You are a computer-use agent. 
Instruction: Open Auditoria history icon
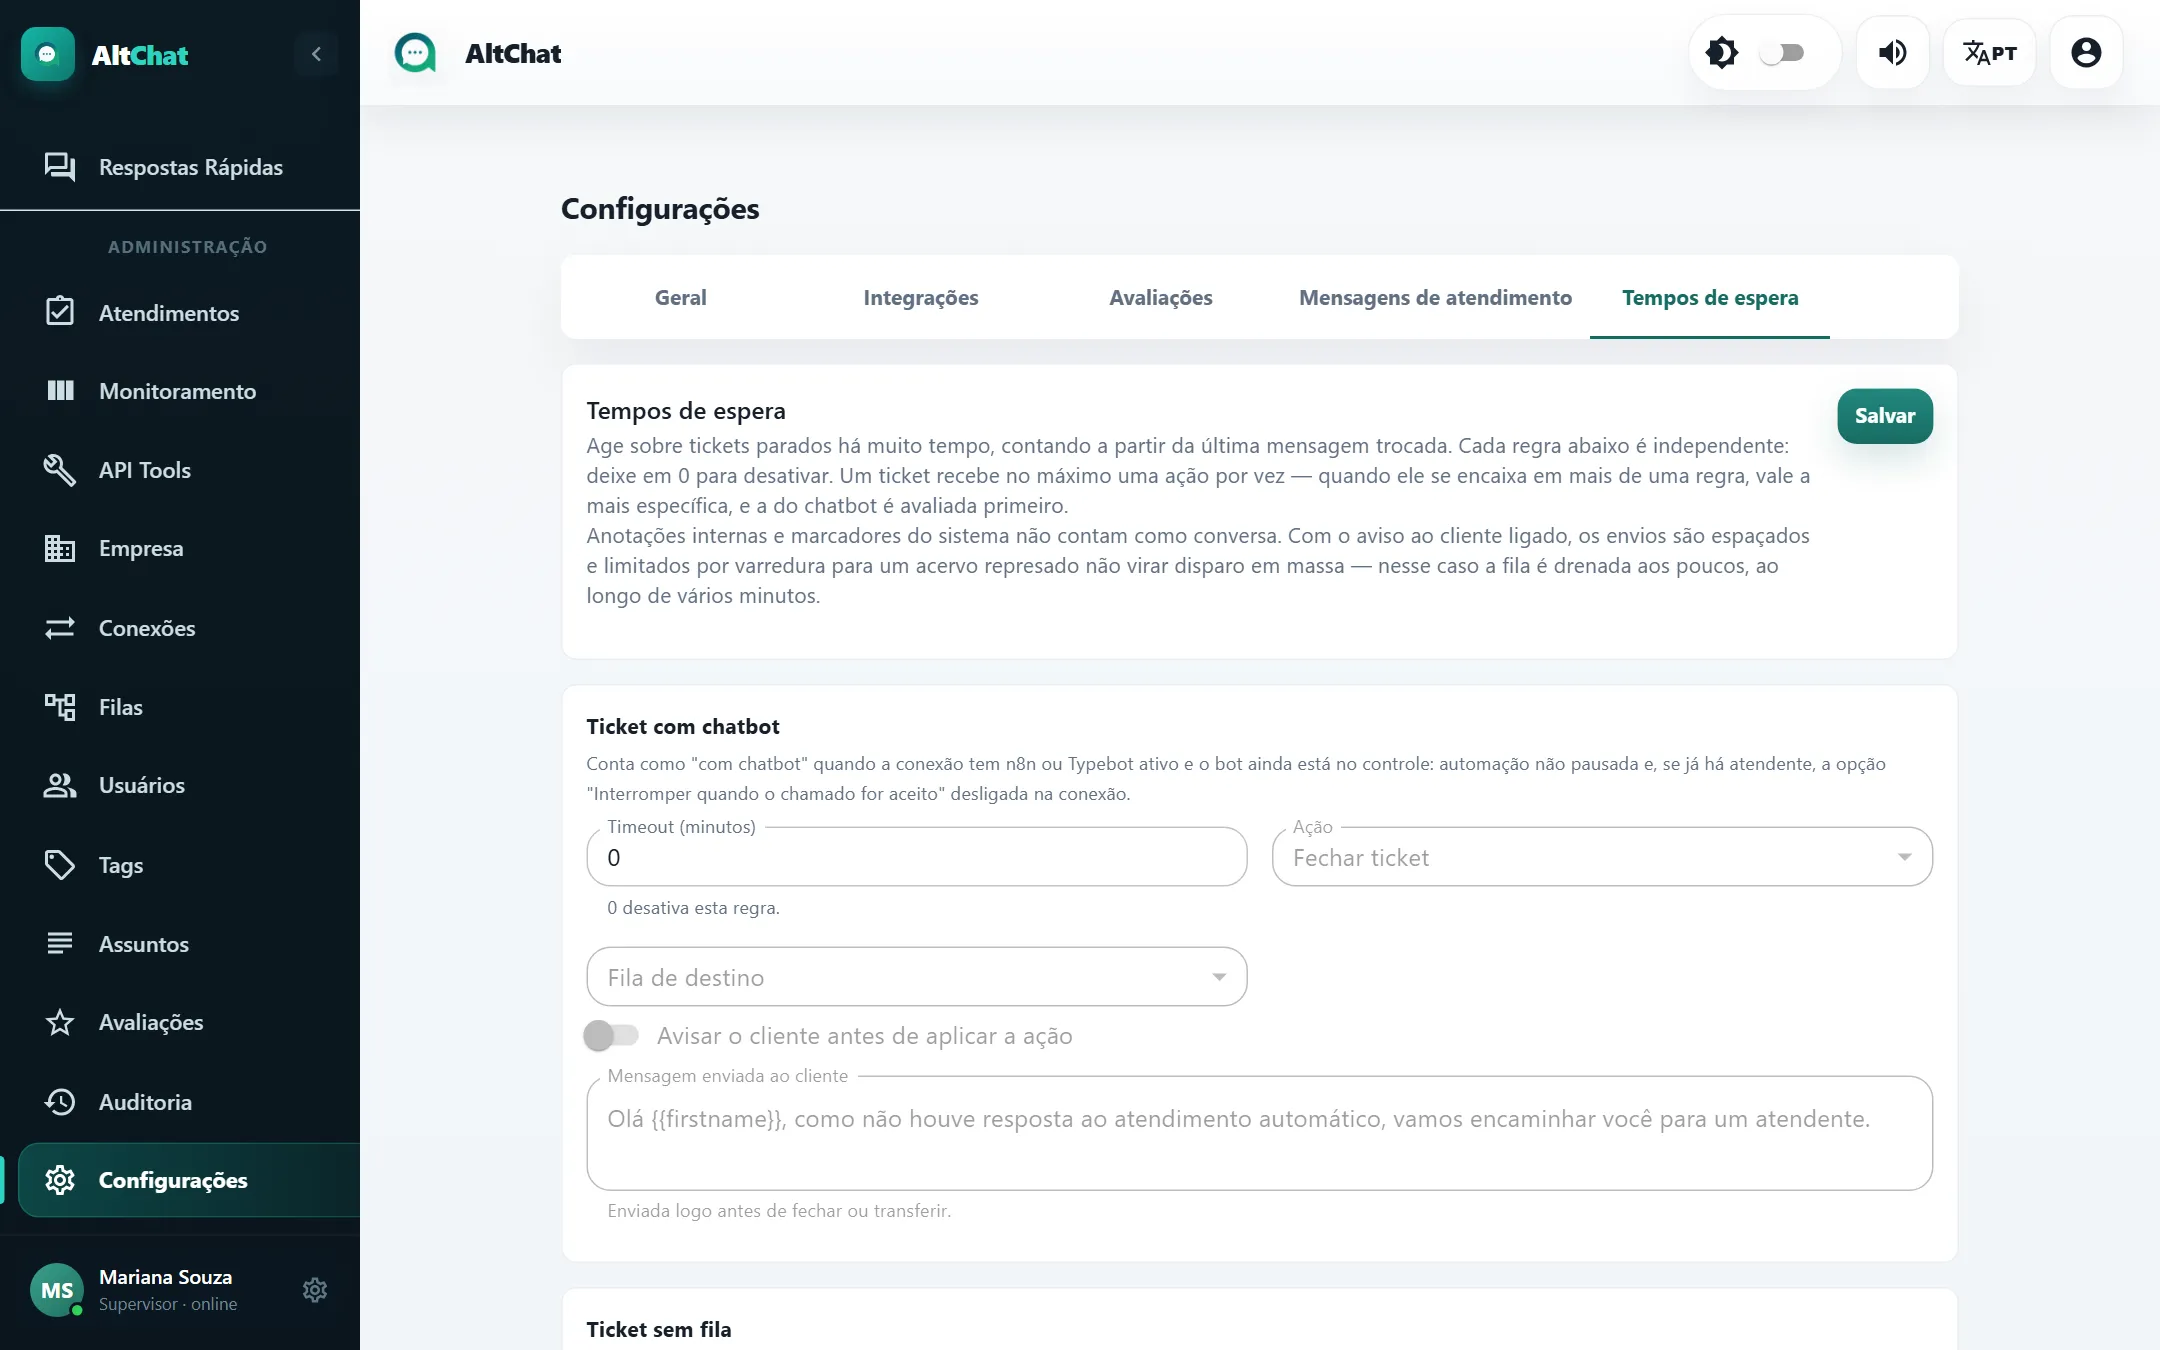click(x=60, y=1101)
